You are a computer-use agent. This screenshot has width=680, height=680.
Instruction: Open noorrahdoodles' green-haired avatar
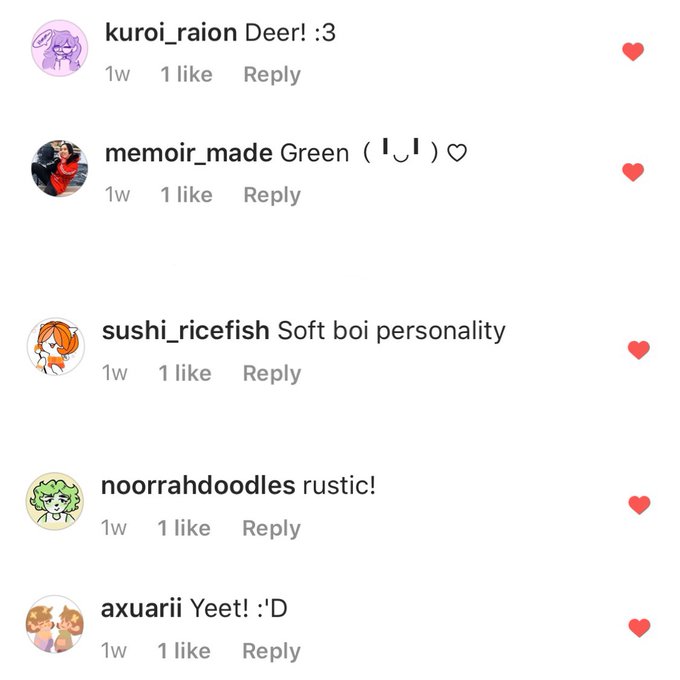(x=55, y=501)
